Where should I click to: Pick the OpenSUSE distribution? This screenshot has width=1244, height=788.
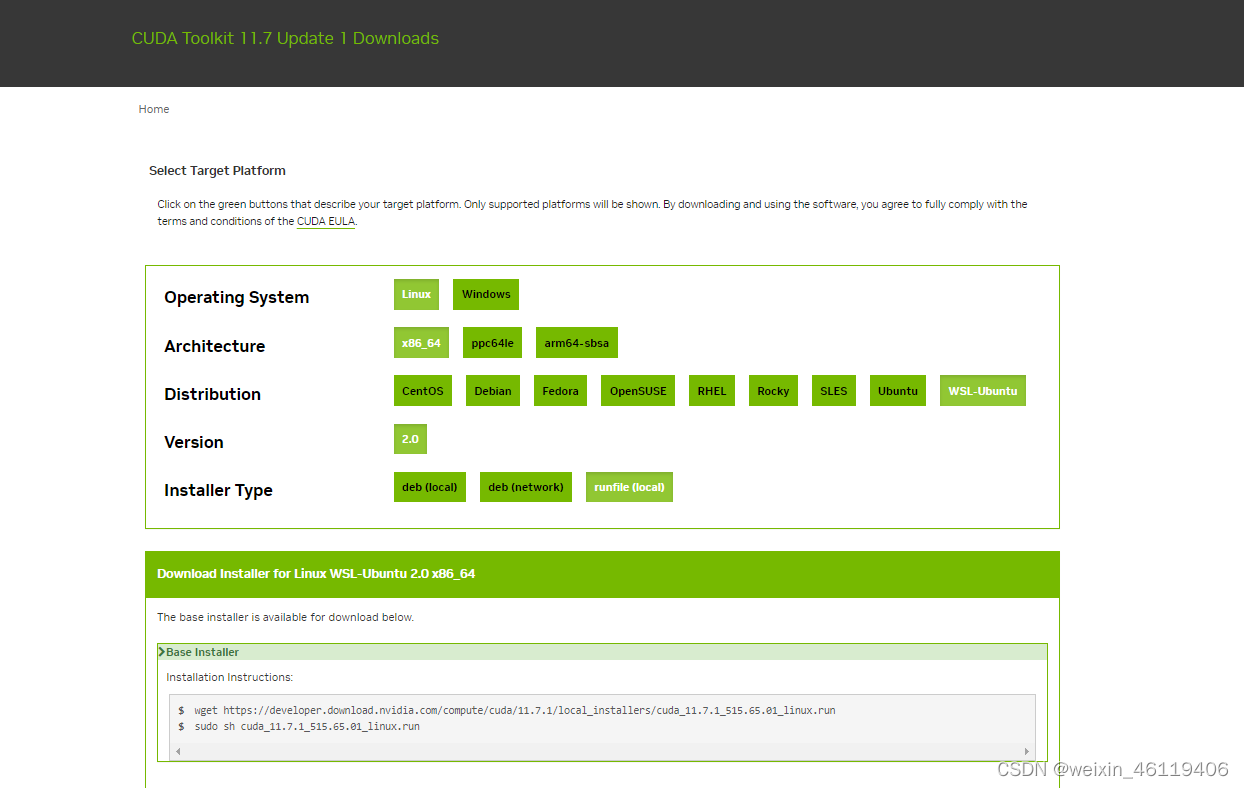pyautogui.click(x=638, y=391)
